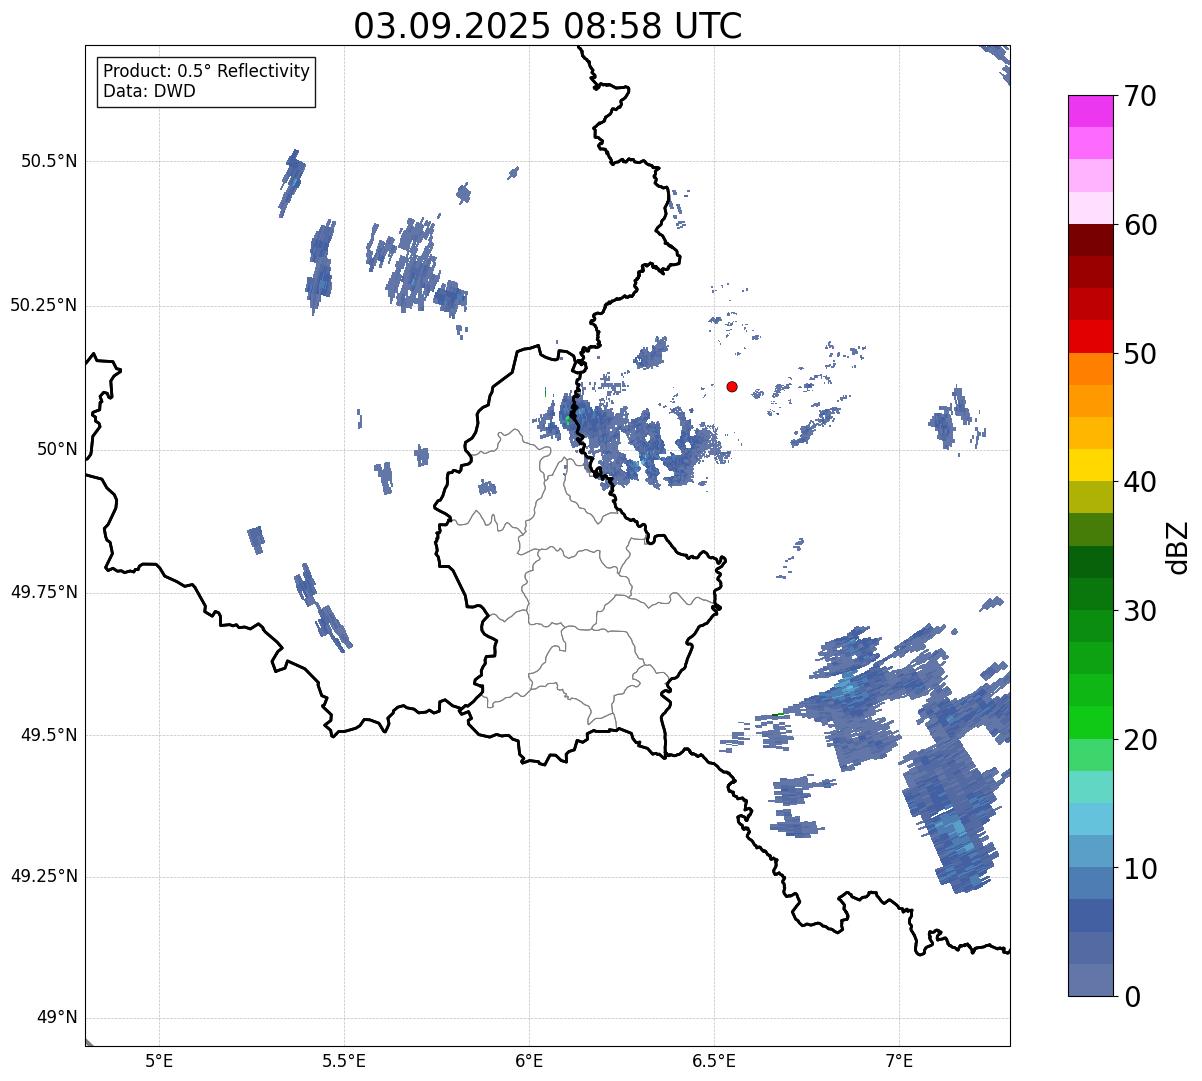Viewport: 1202px width, 1081px height.
Task: Click the 6°E longitude tick label
Action: coord(529,1061)
